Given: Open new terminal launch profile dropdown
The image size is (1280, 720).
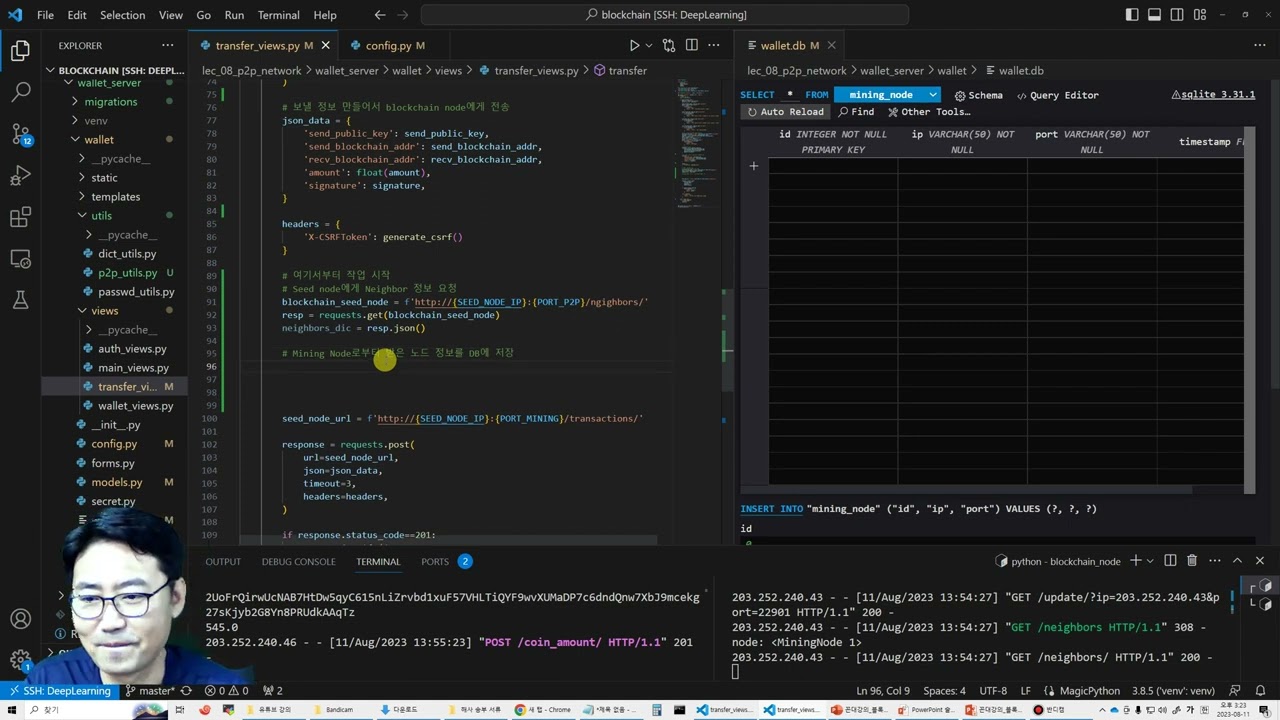Looking at the screenshot, I should (1150, 561).
